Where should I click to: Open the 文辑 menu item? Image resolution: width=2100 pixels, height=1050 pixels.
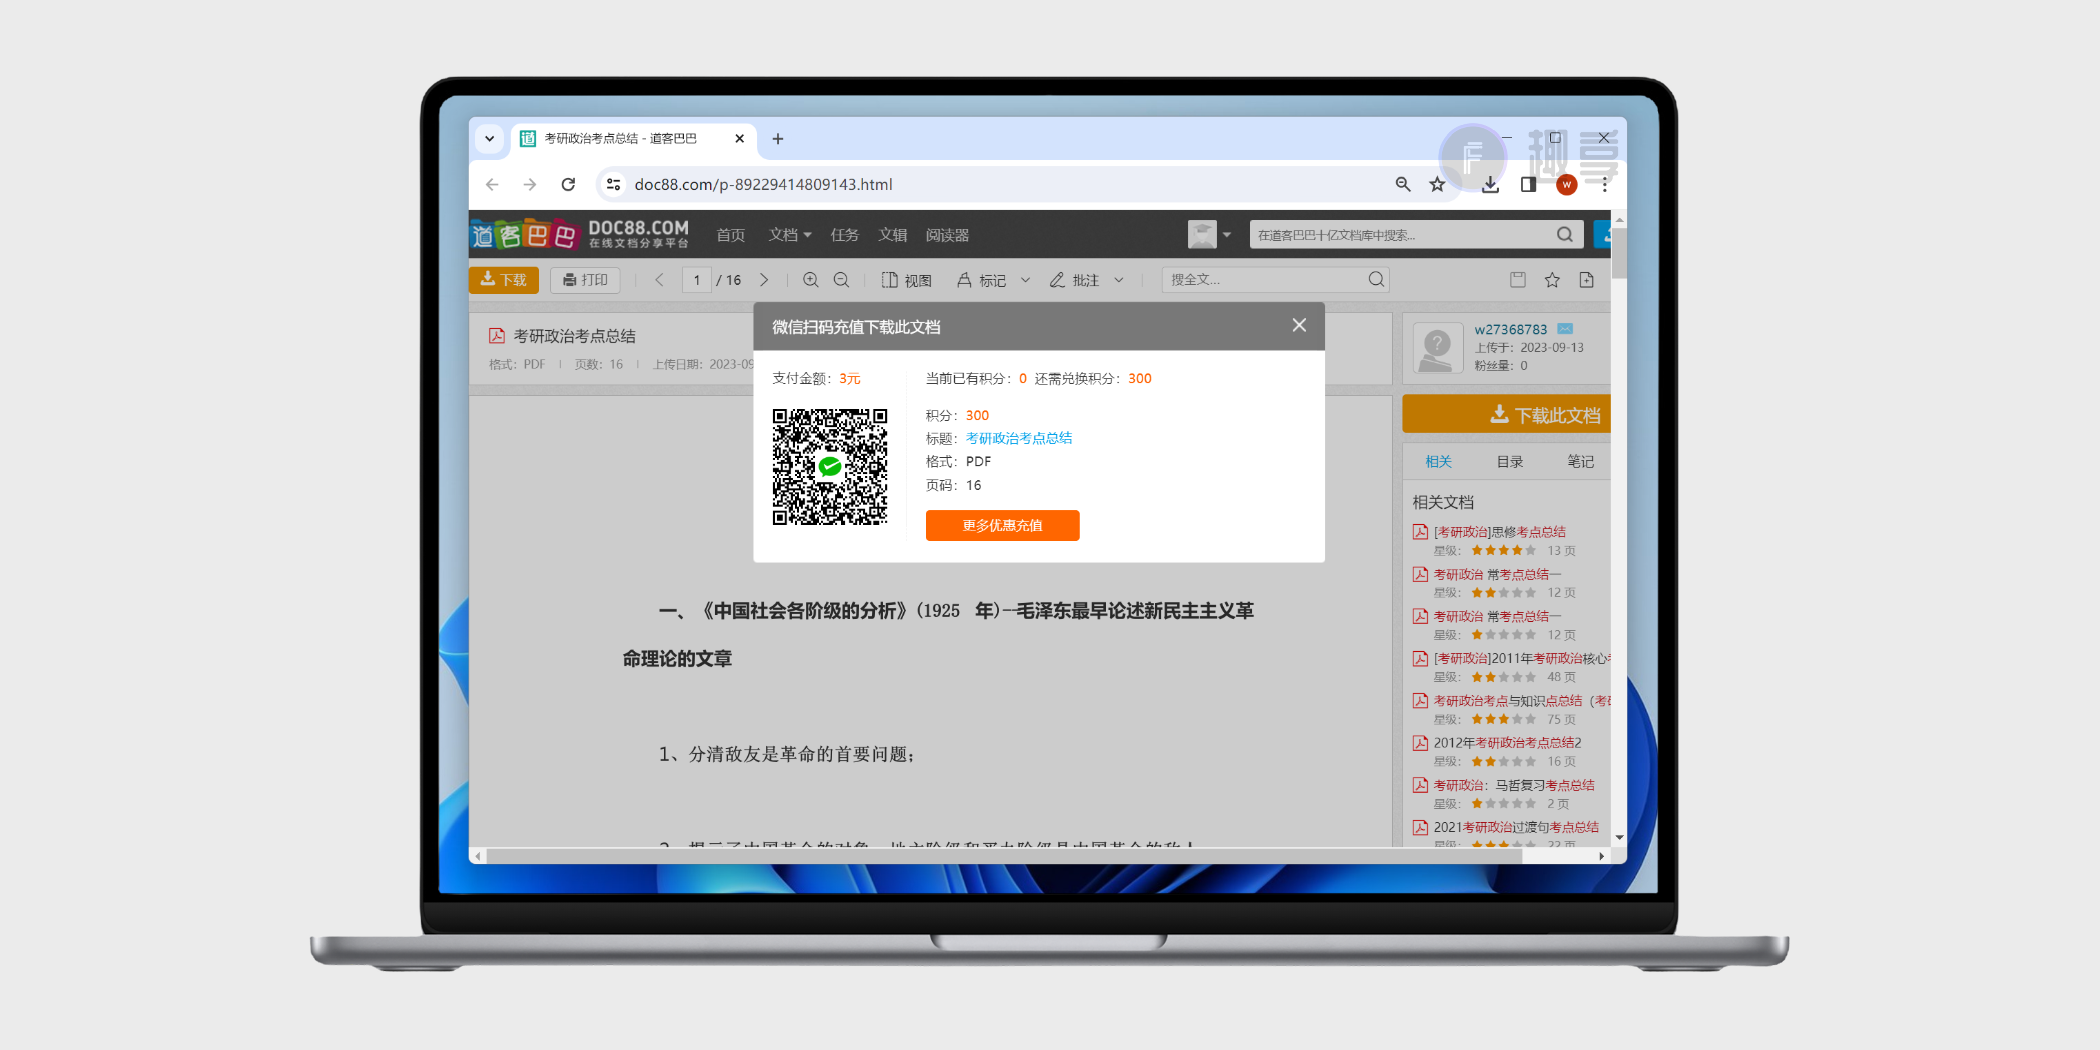(893, 235)
